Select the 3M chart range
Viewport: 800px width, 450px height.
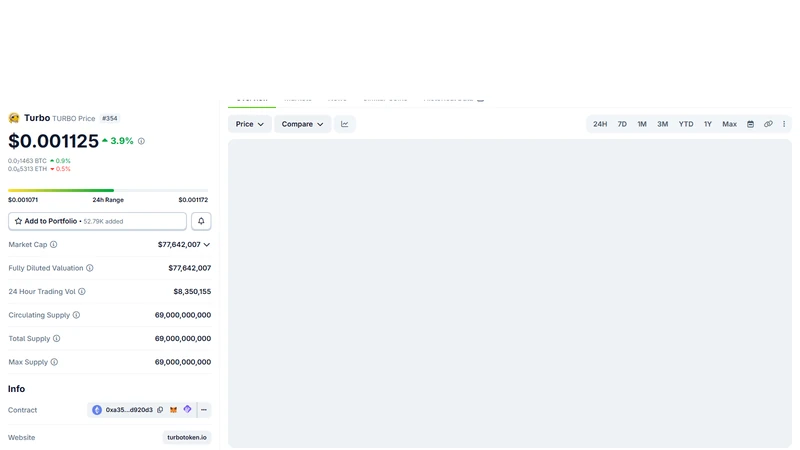point(663,124)
